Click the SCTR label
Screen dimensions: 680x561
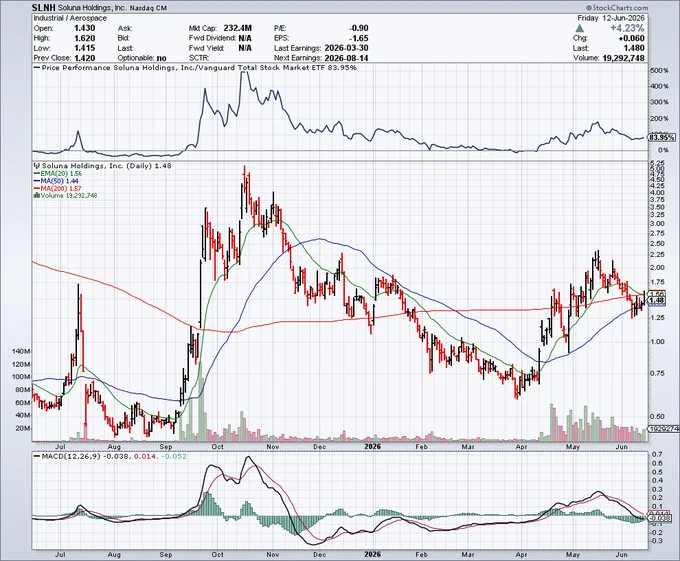coord(199,58)
